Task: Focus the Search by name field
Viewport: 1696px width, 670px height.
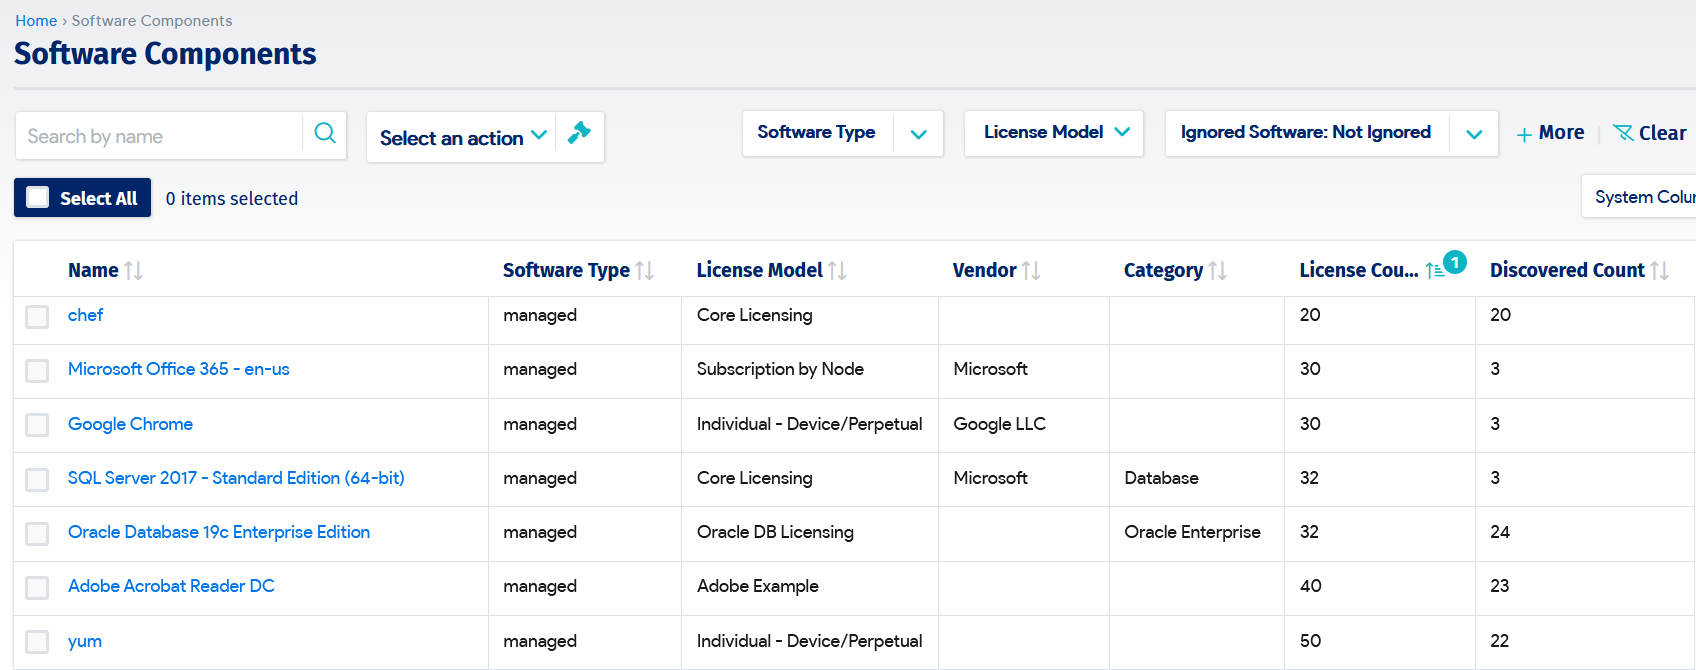Action: [x=160, y=135]
